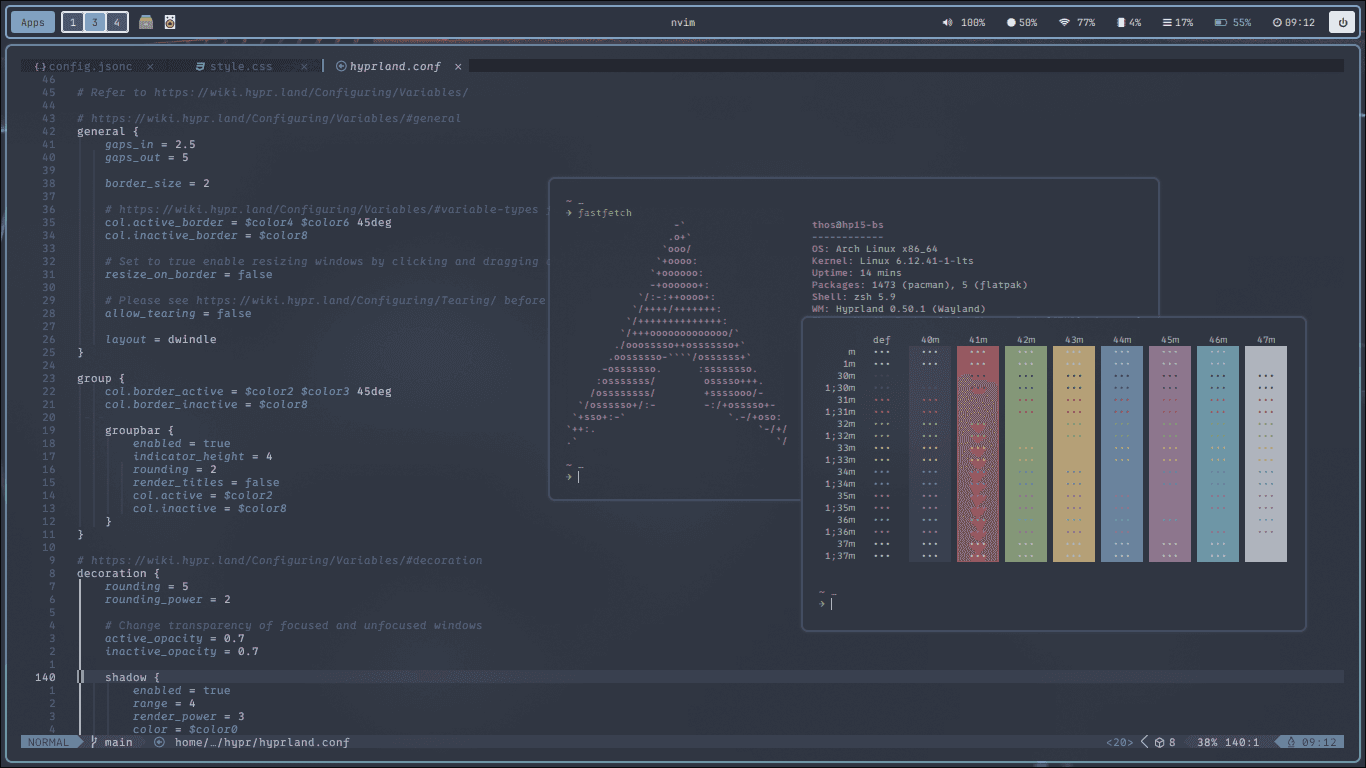Click the first taskbar app icon after workspaces

146,22
